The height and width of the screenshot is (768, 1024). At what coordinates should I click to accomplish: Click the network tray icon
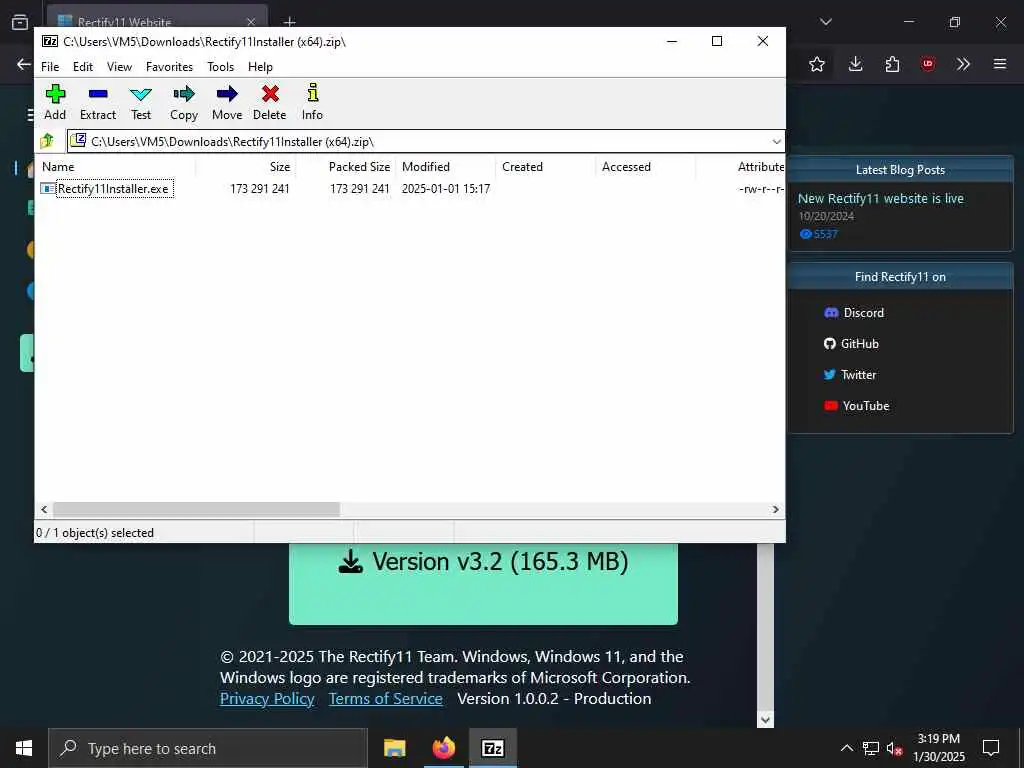871,748
